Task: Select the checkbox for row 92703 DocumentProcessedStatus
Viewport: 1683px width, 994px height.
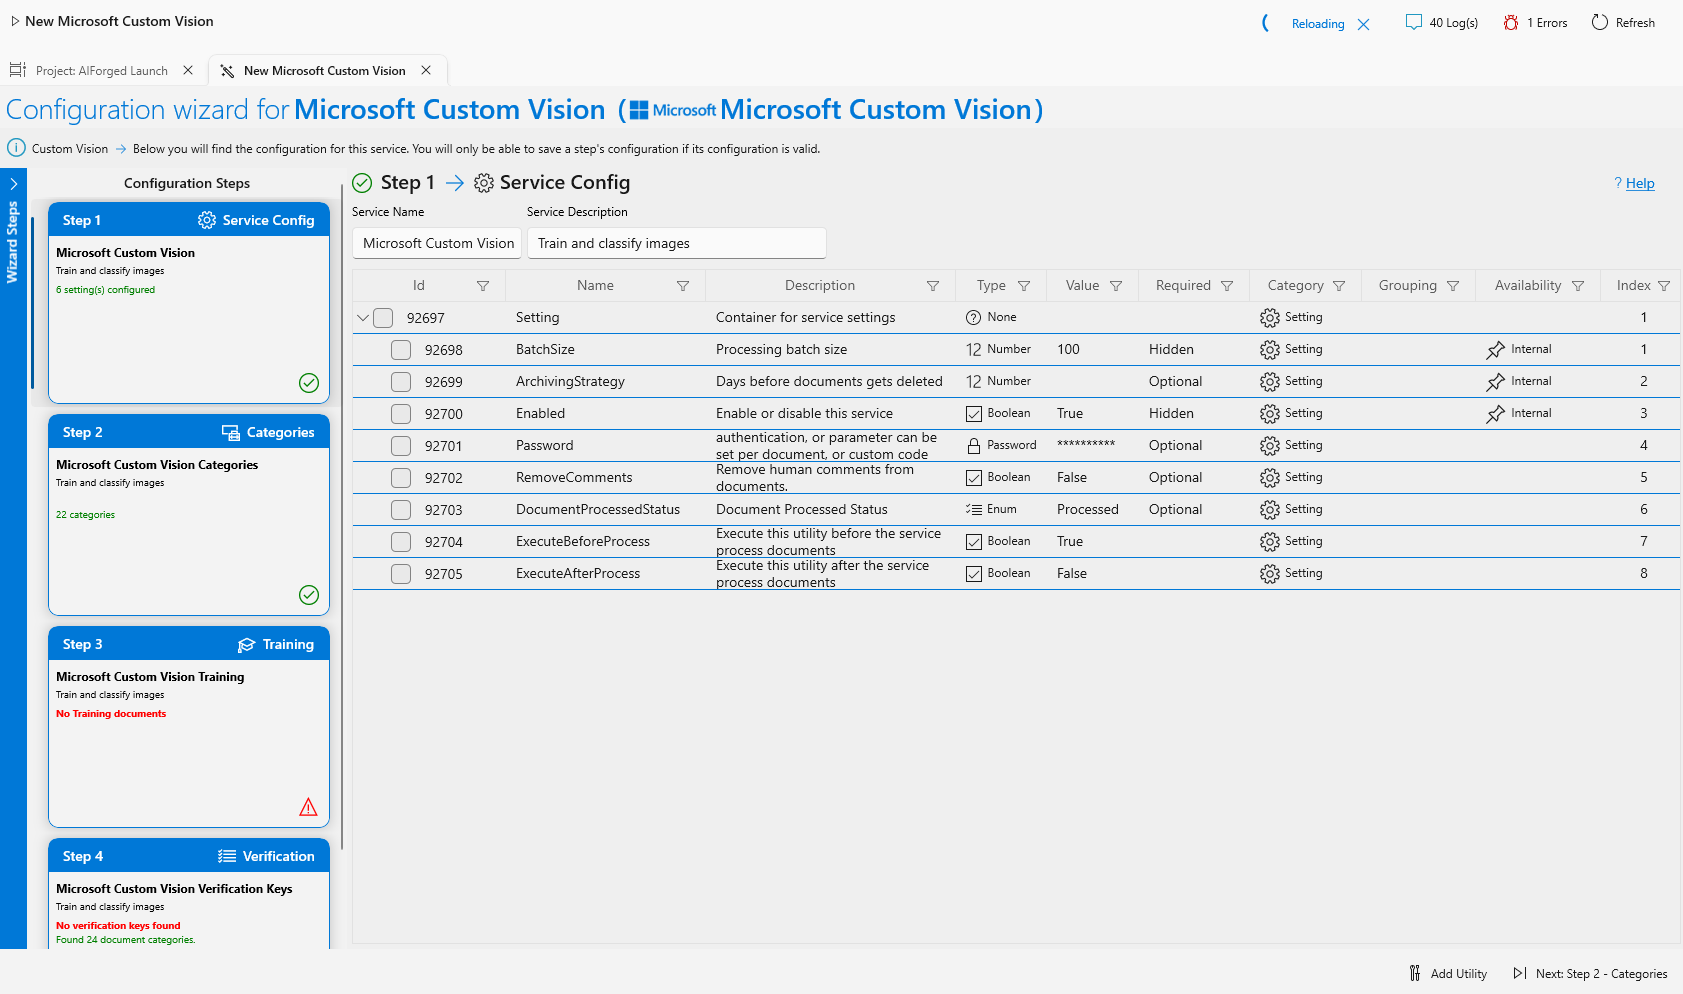Action: pos(401,510)
